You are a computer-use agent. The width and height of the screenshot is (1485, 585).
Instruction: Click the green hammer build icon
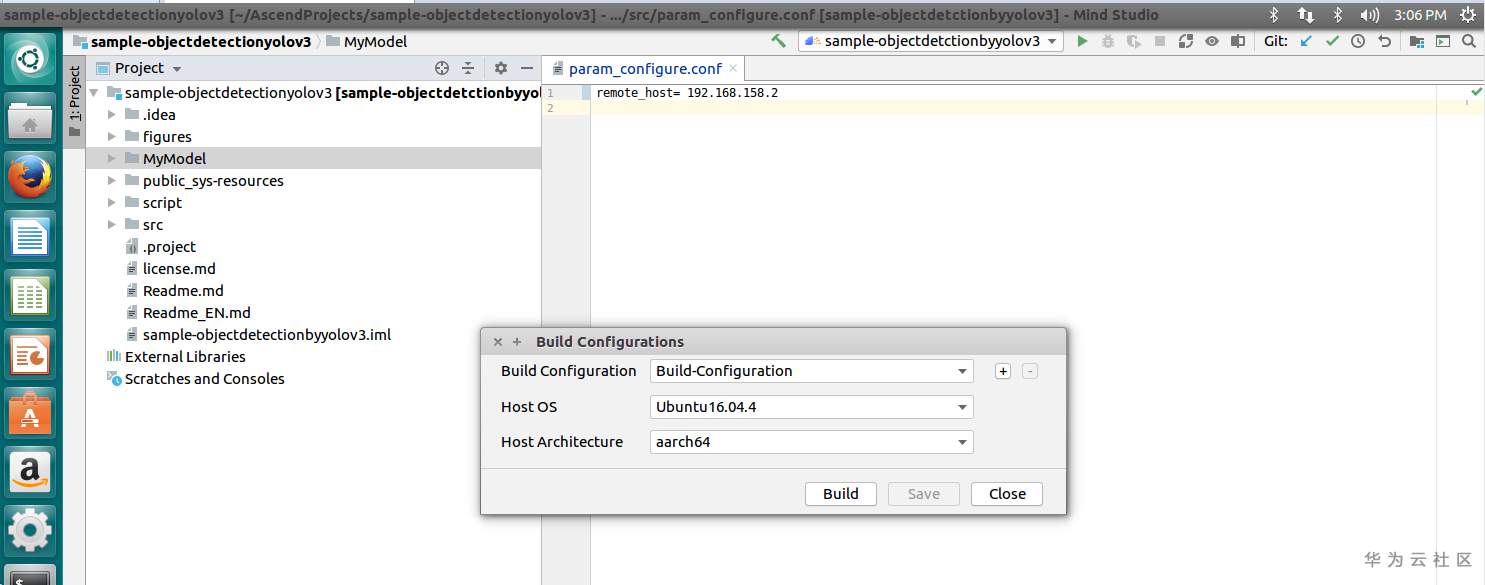point(778,41)
